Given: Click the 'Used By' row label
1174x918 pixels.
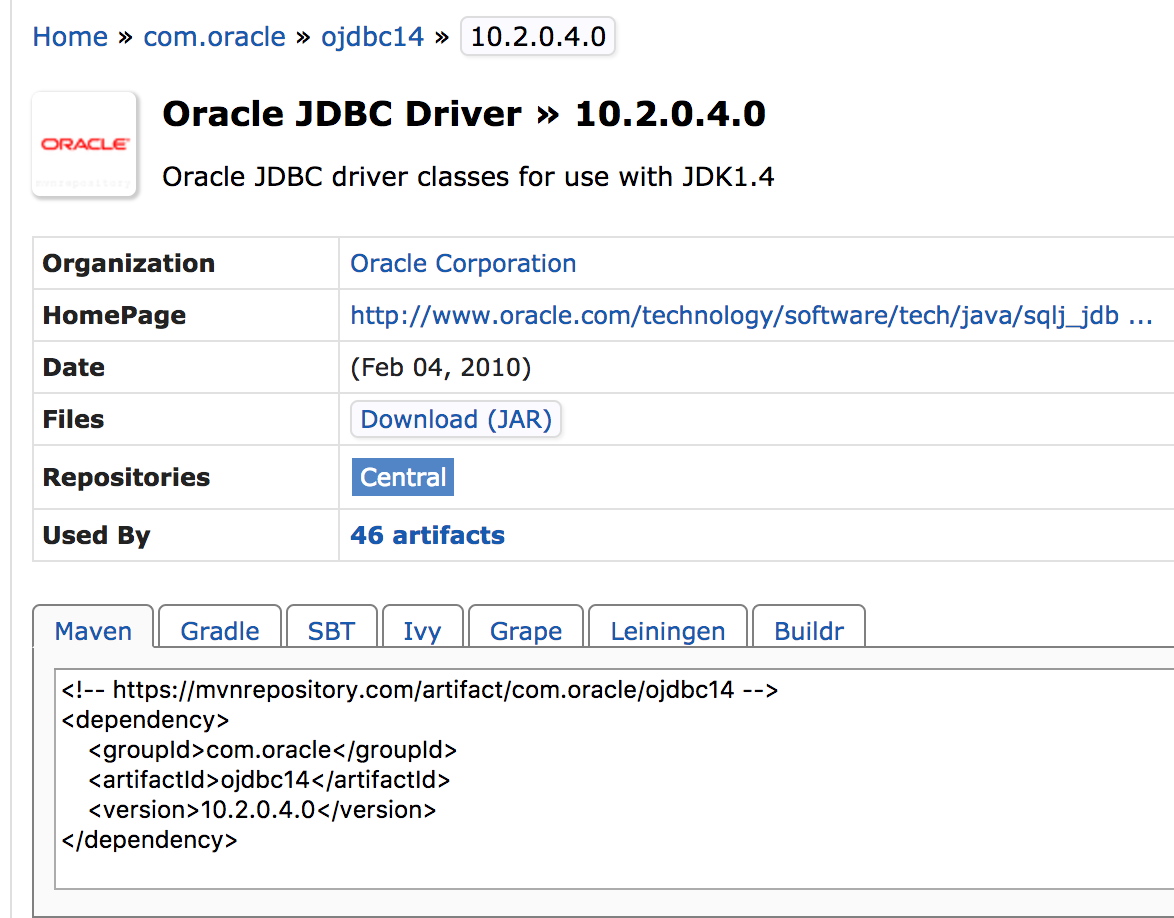Looking at the screenshot, I should point(97,535).
